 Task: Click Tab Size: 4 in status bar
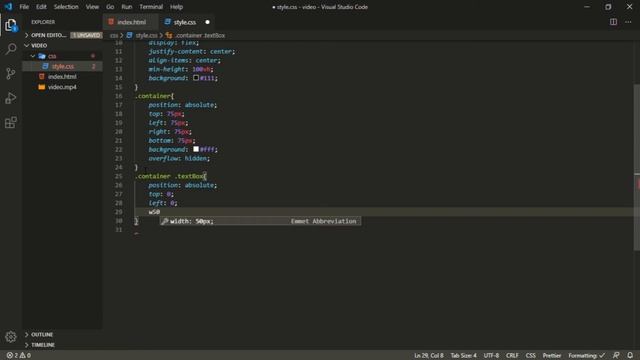coord(463,356)
